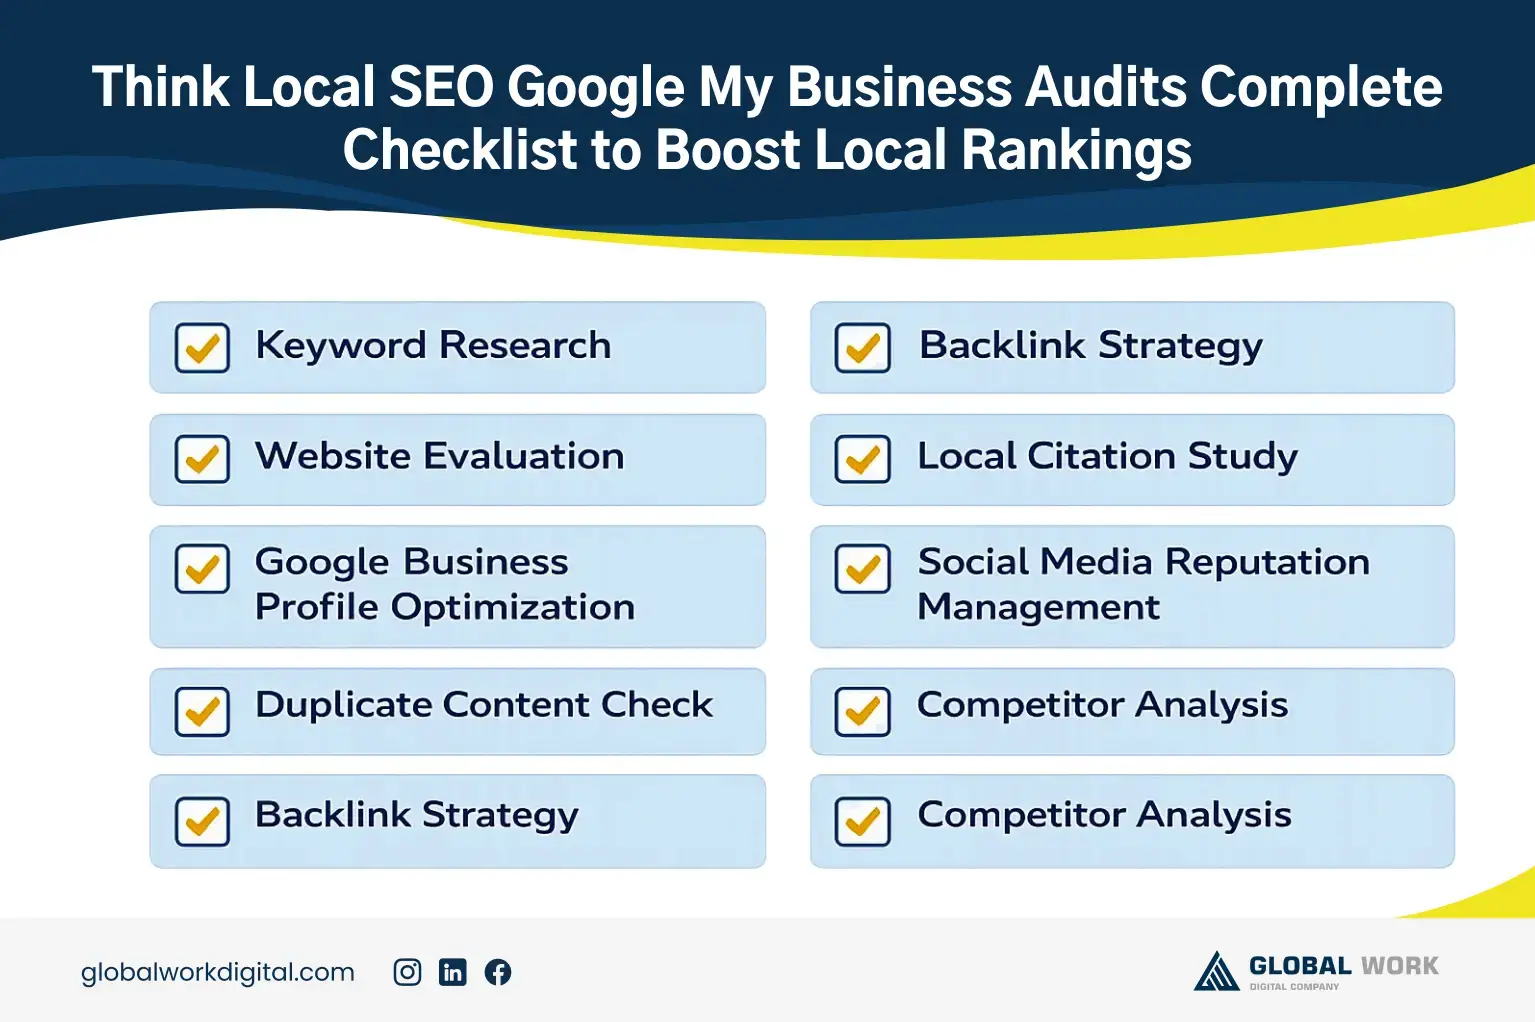Click the 'Duplicate Content Check' label text

pyautogui.click(x=484, y=704)
